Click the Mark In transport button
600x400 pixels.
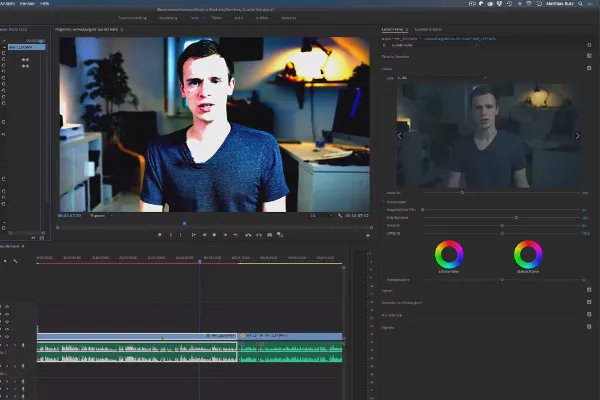click(171, 235)
